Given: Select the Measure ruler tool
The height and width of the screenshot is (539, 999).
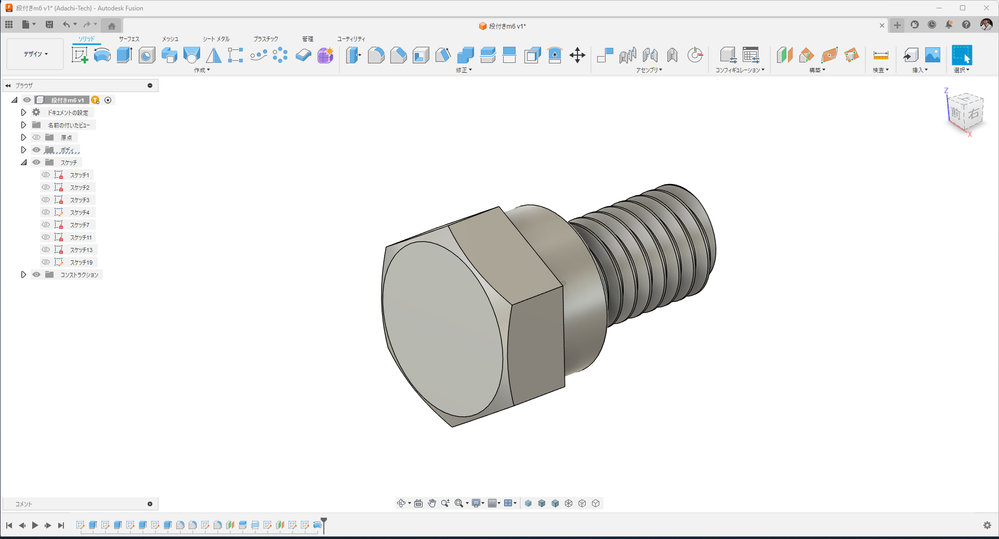Looking at the screenshot, I should pyautogui.click(x=880, y=55).
